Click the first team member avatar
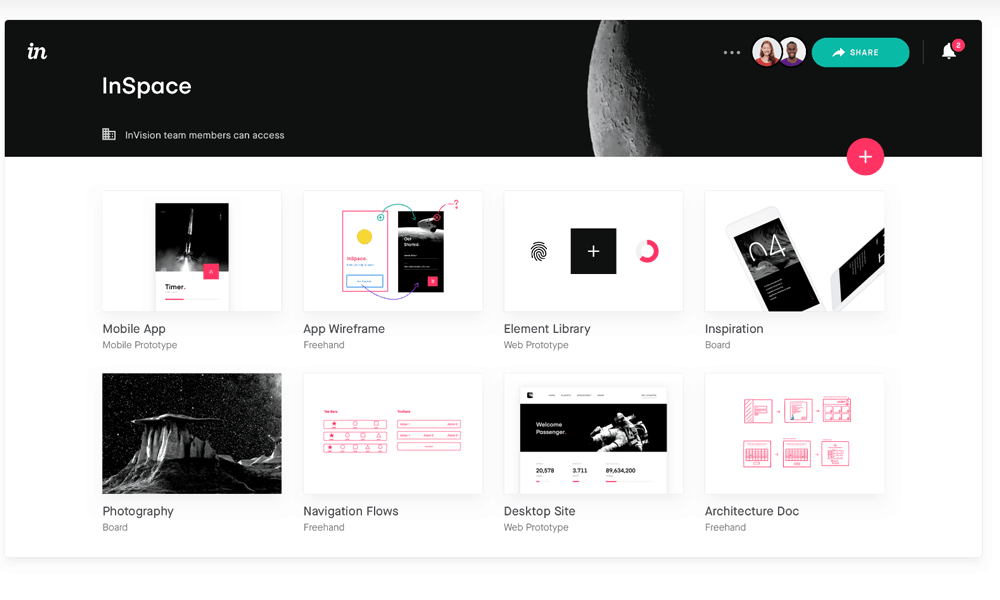The height and width of the screenshot is (600, 1000). click(x=766, y=52)
